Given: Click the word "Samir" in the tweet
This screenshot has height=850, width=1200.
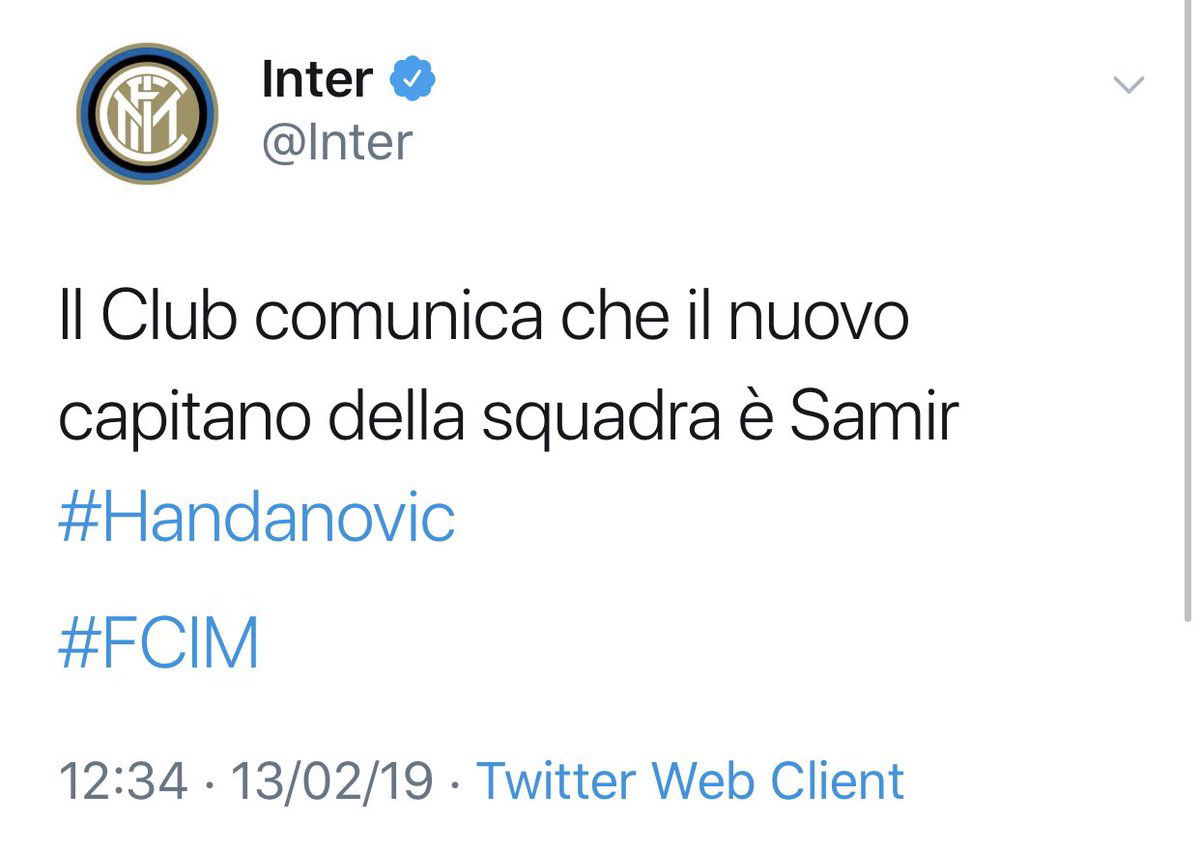Looking at the screenshot, I should pos(874,419).
